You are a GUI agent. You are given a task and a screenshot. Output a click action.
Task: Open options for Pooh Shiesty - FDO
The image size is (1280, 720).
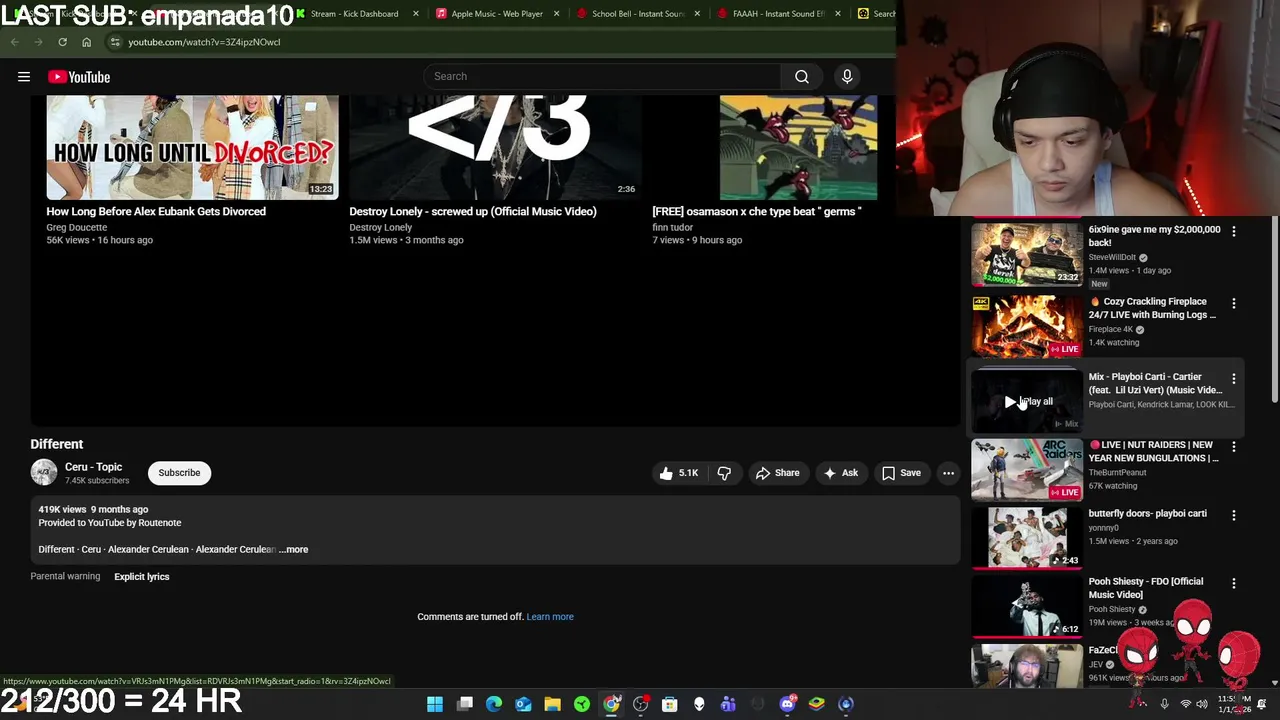1233,583
